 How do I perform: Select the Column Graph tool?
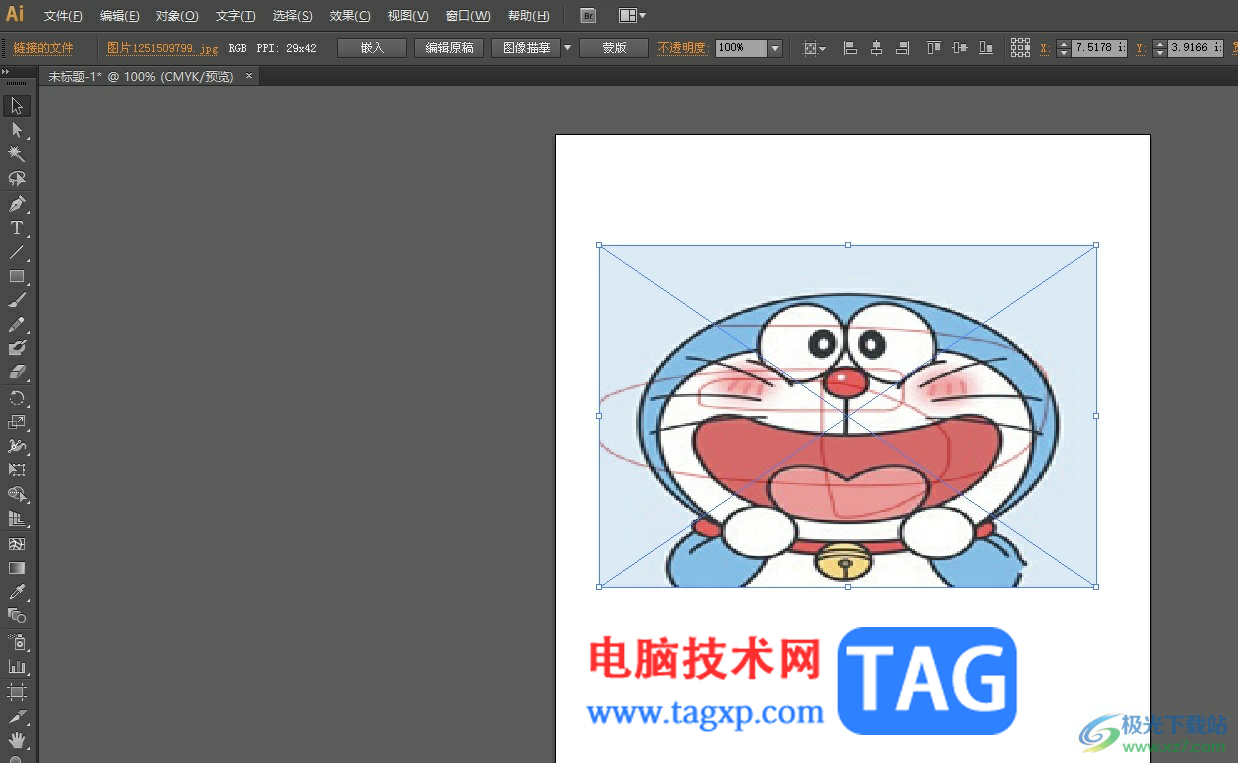[17, 666]
